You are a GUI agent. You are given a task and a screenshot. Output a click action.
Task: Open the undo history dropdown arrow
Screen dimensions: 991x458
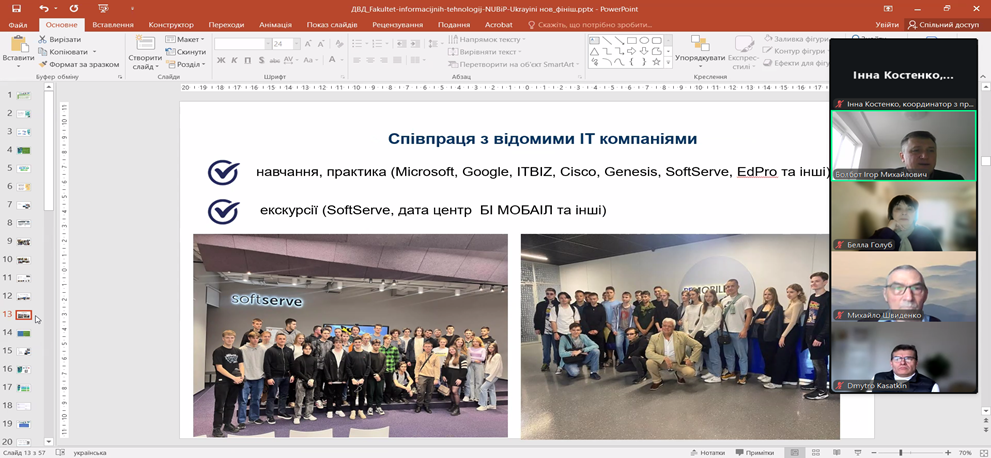(x=55, y=9)
